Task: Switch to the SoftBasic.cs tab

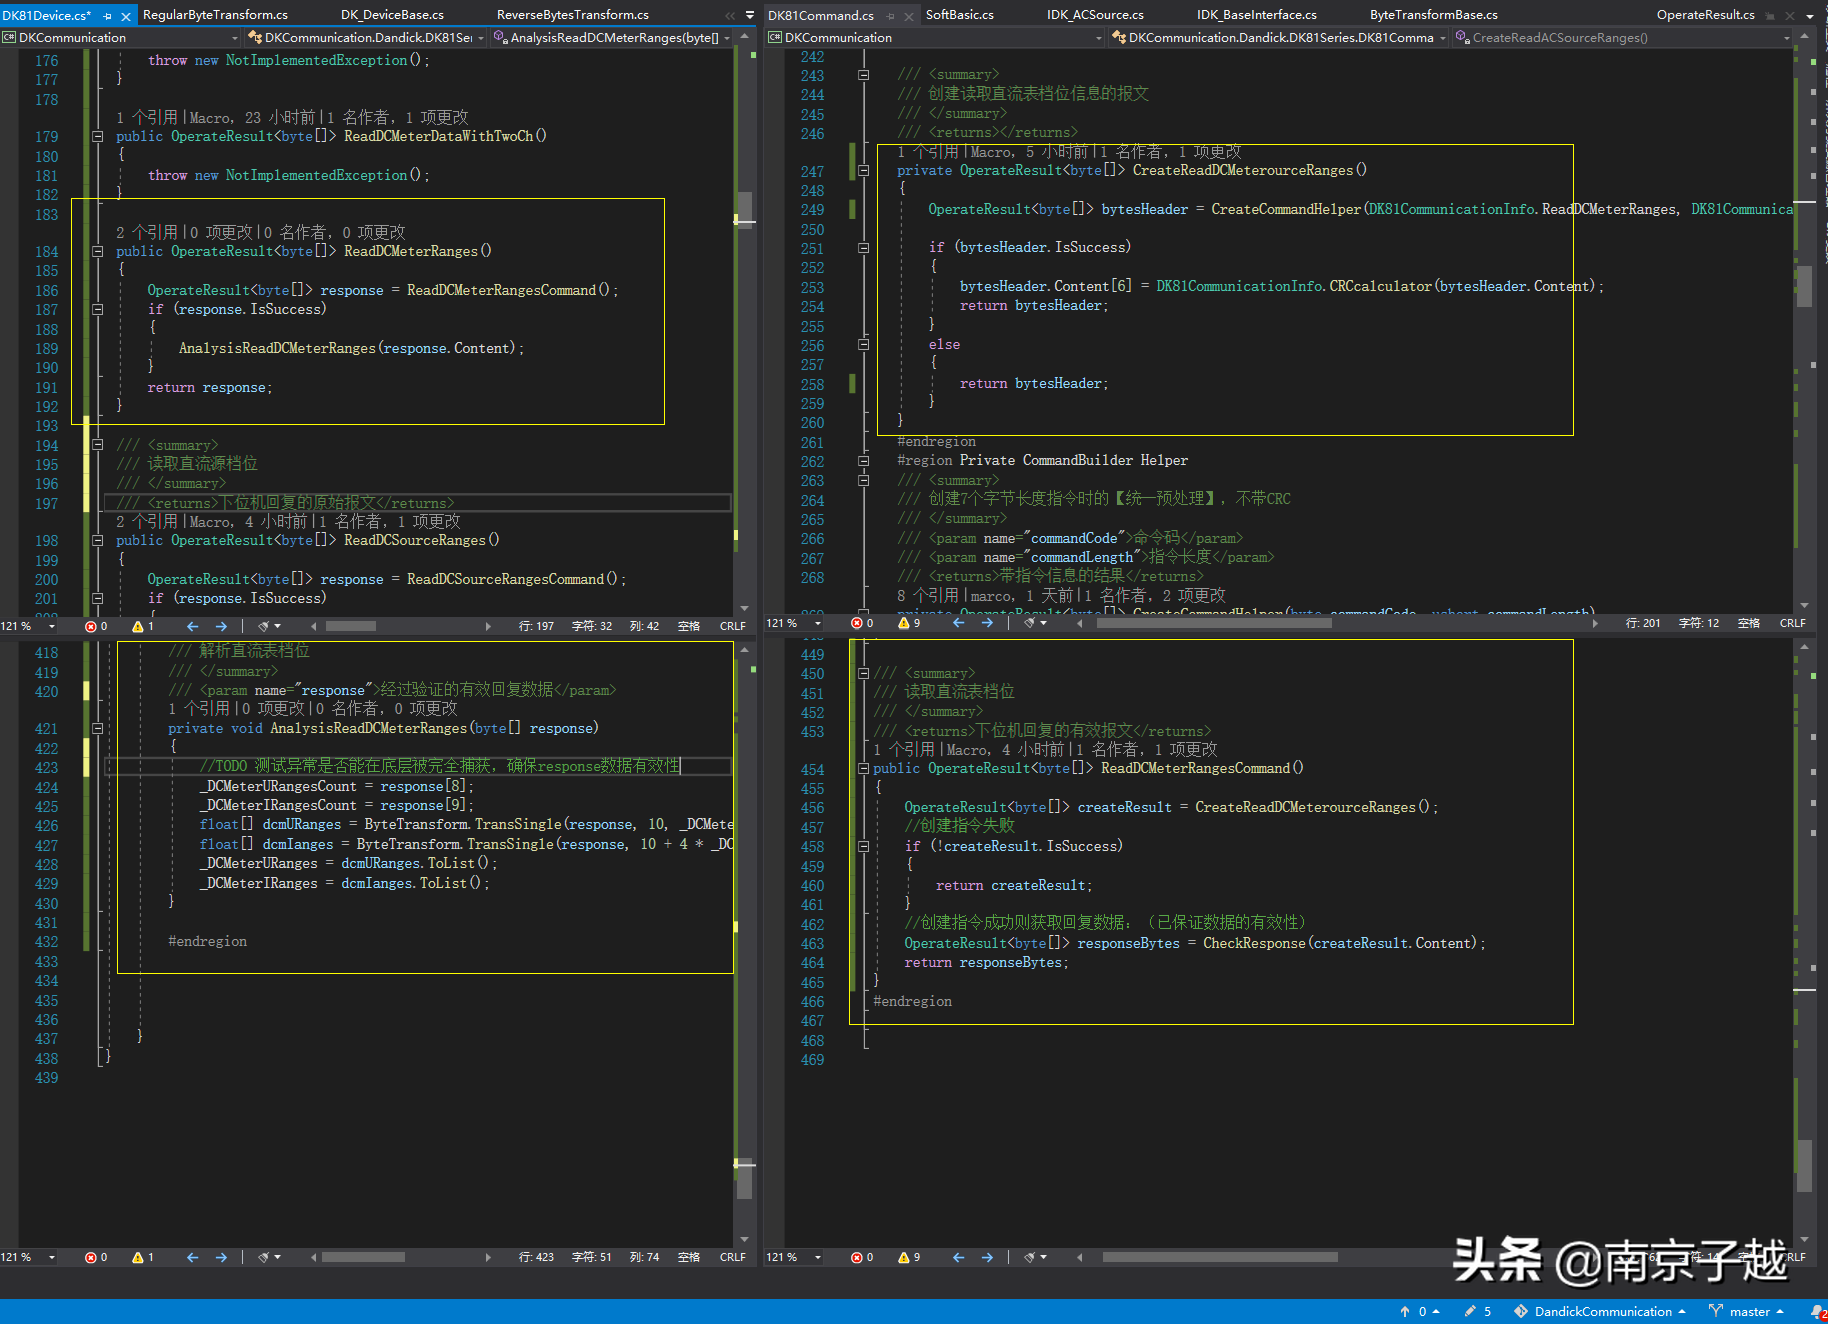Action: [959, 15]
